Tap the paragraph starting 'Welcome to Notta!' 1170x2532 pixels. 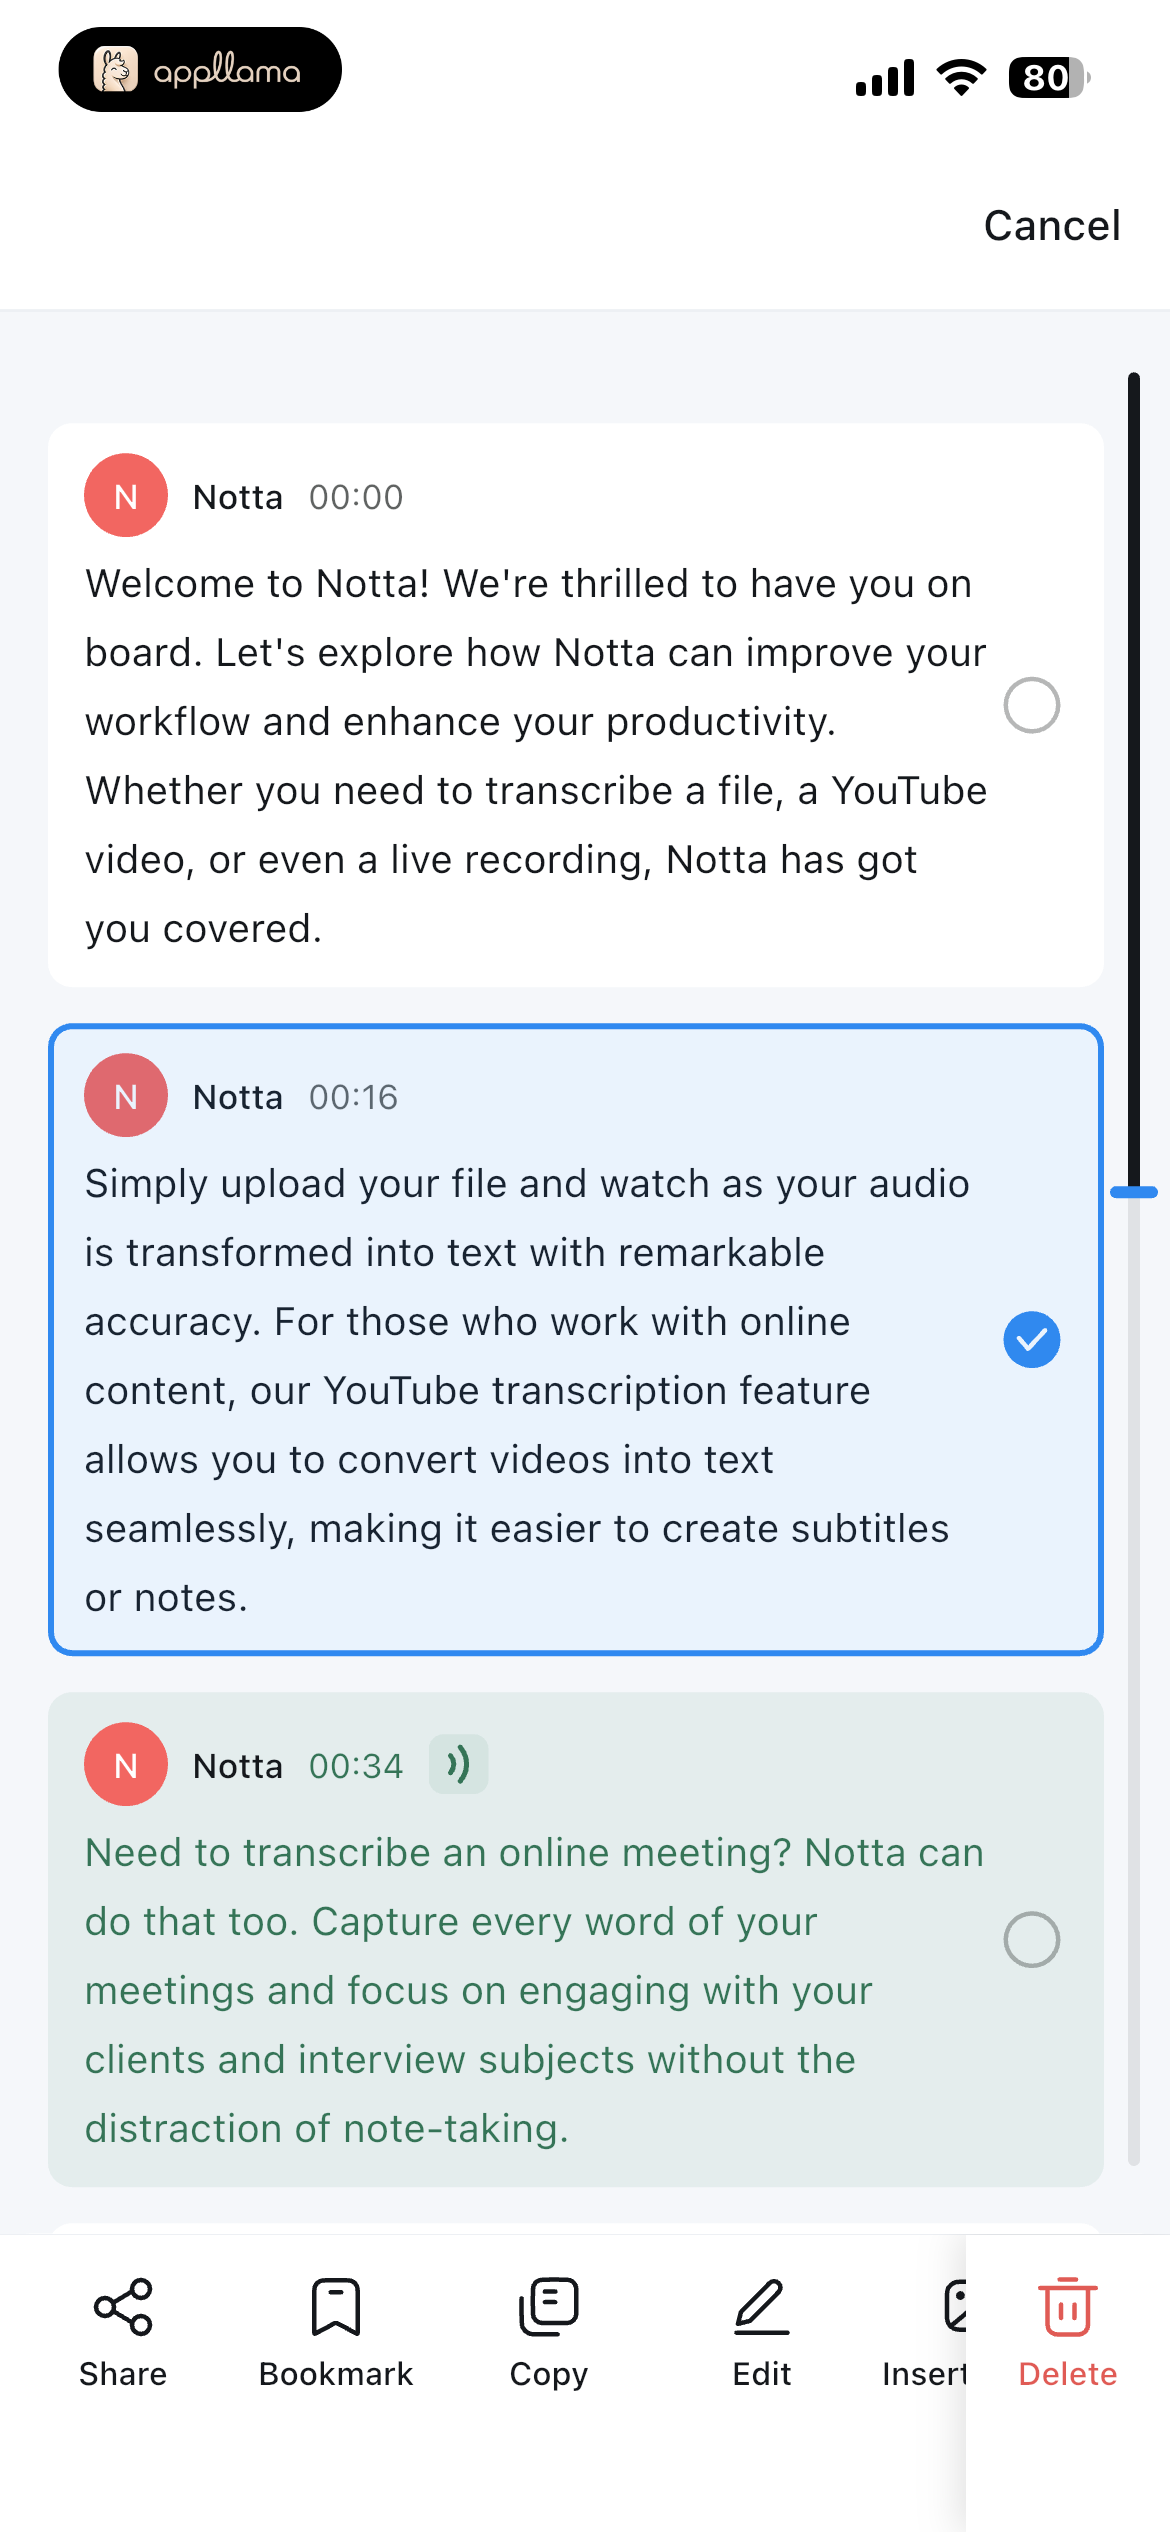(x=536, y=756)
